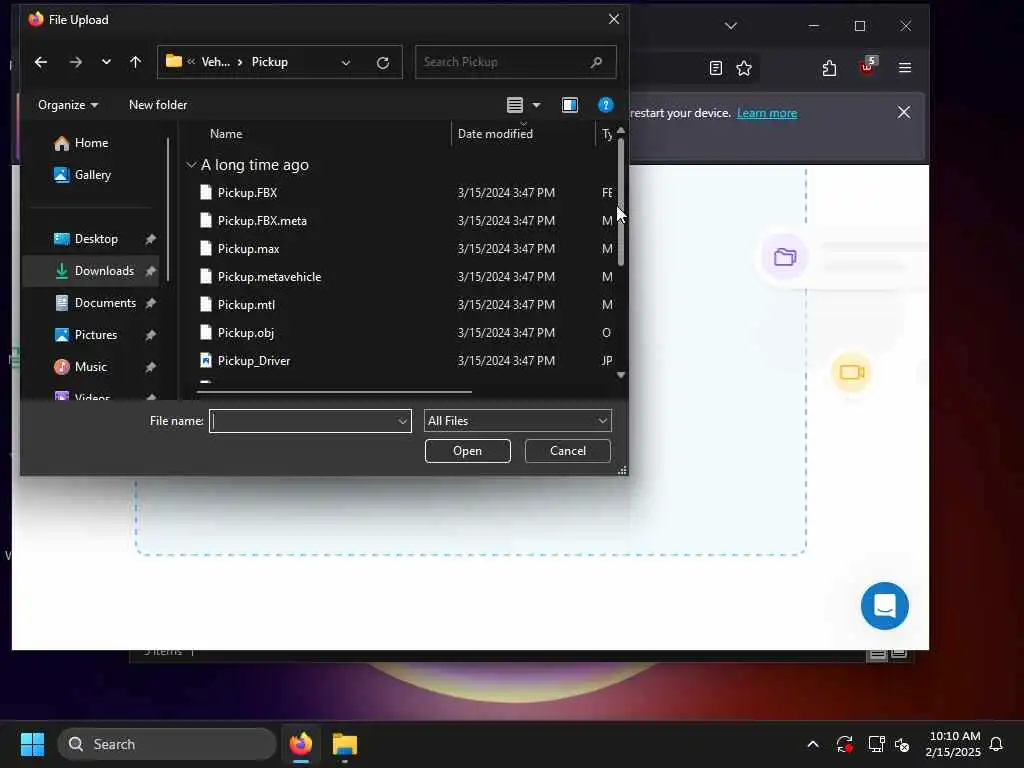Click the pin icon beside Documents
The height and width of the screenshot is (768, 1024).
(x=150, y=303)
